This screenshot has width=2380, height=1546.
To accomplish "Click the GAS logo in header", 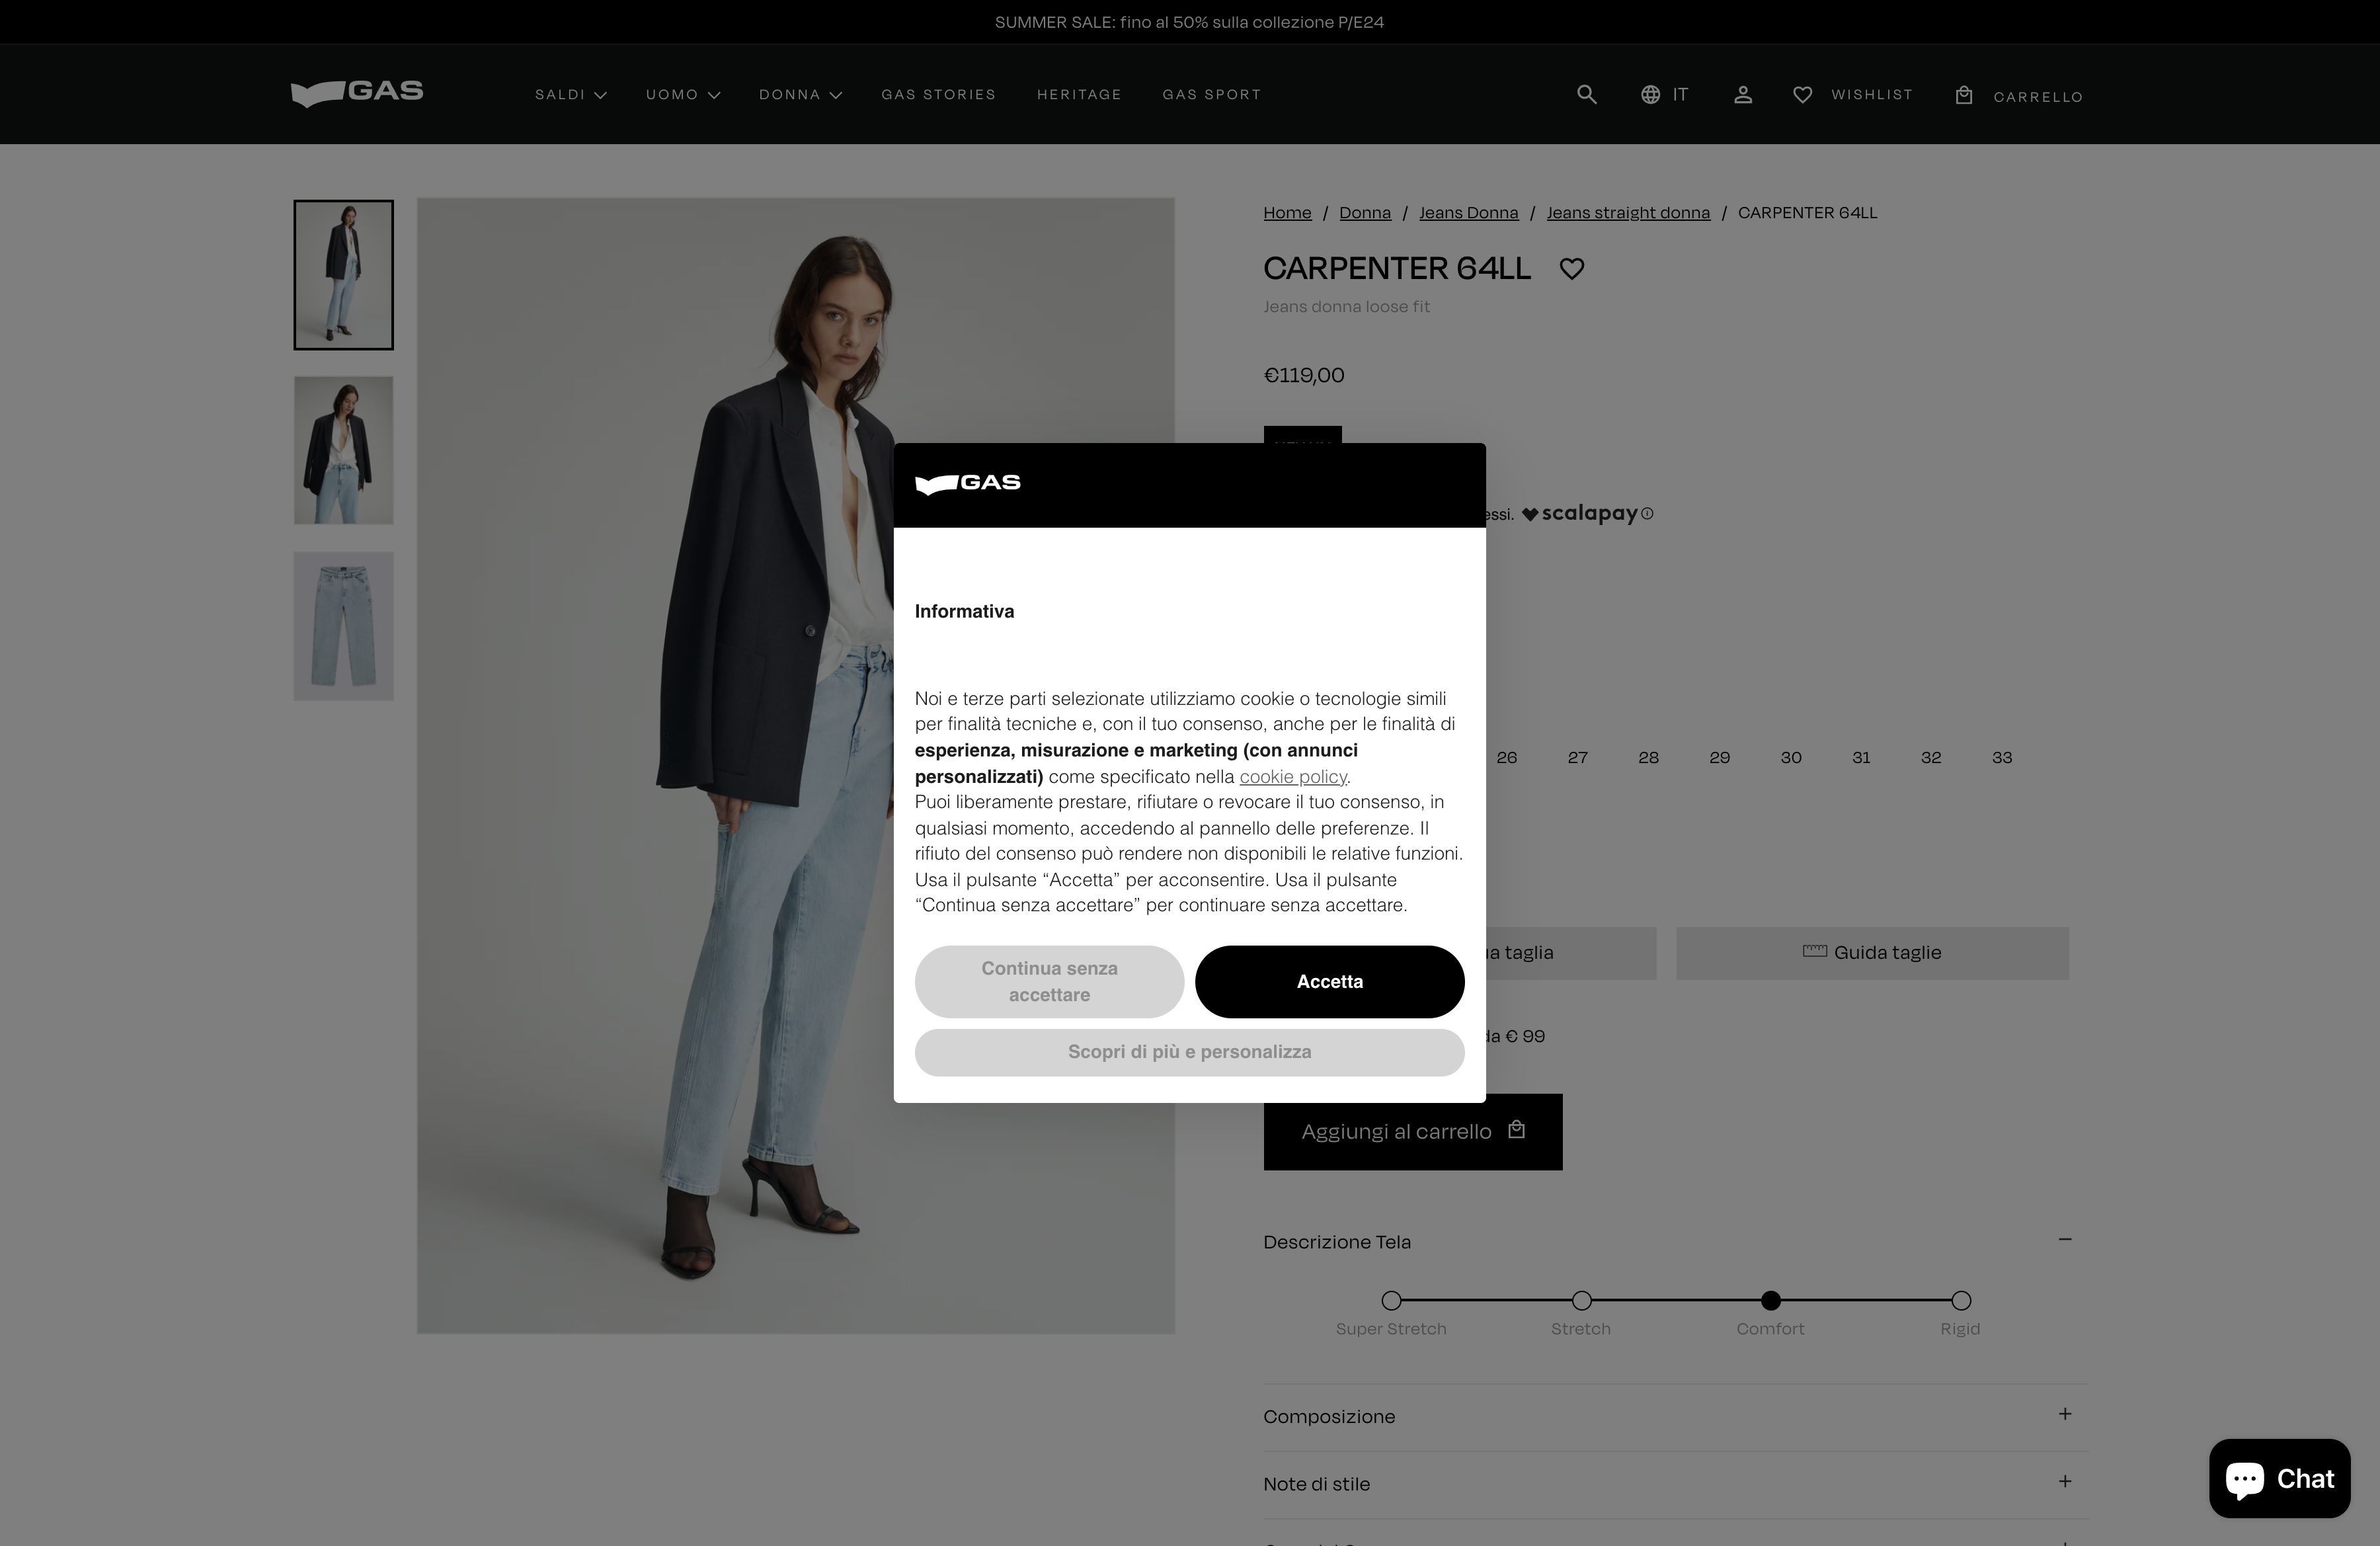I will pos(357,93).
